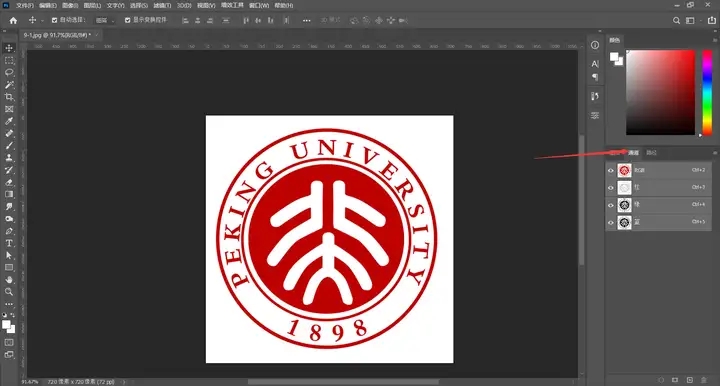Screen dimensions: 720x386
Task: Open the File menu
Action: pos(25,6)
